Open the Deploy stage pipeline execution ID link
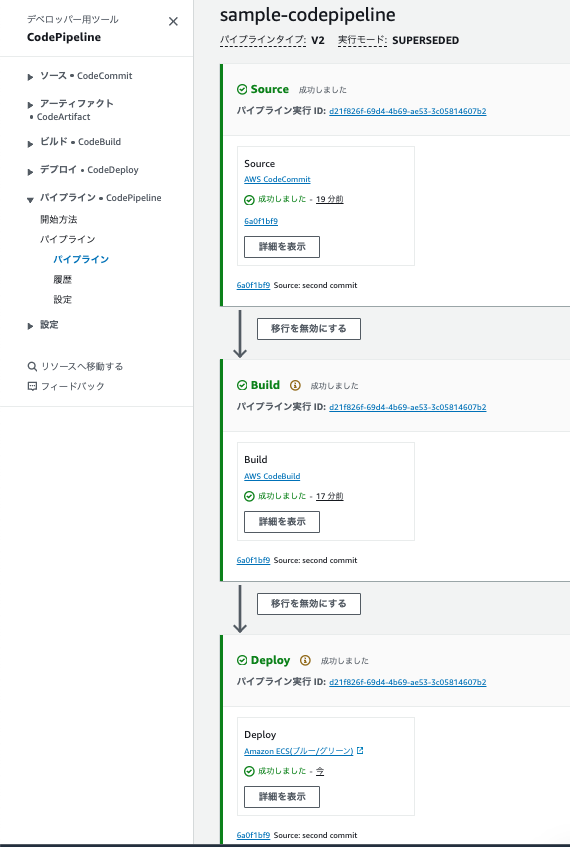The image size is (570, 847). [x=408, y=682]
